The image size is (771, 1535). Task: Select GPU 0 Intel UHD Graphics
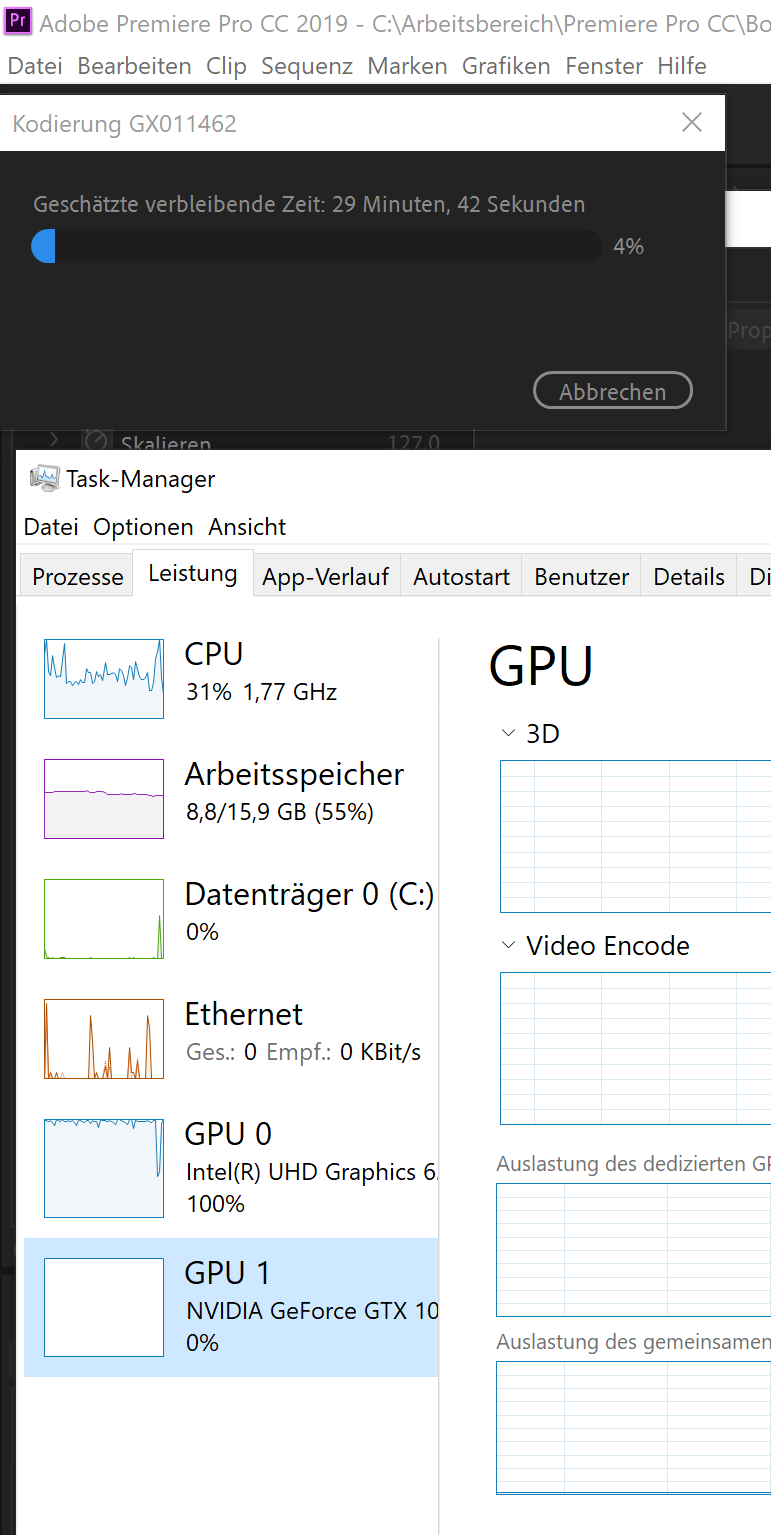pyautogui.click(x=231, y=1168)
